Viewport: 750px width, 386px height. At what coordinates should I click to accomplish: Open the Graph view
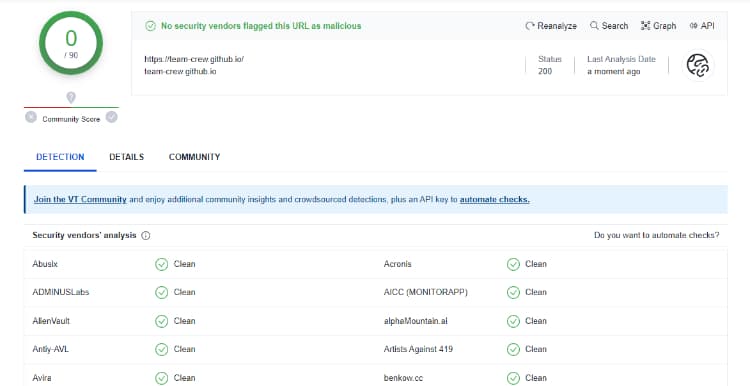click(658, 26)
